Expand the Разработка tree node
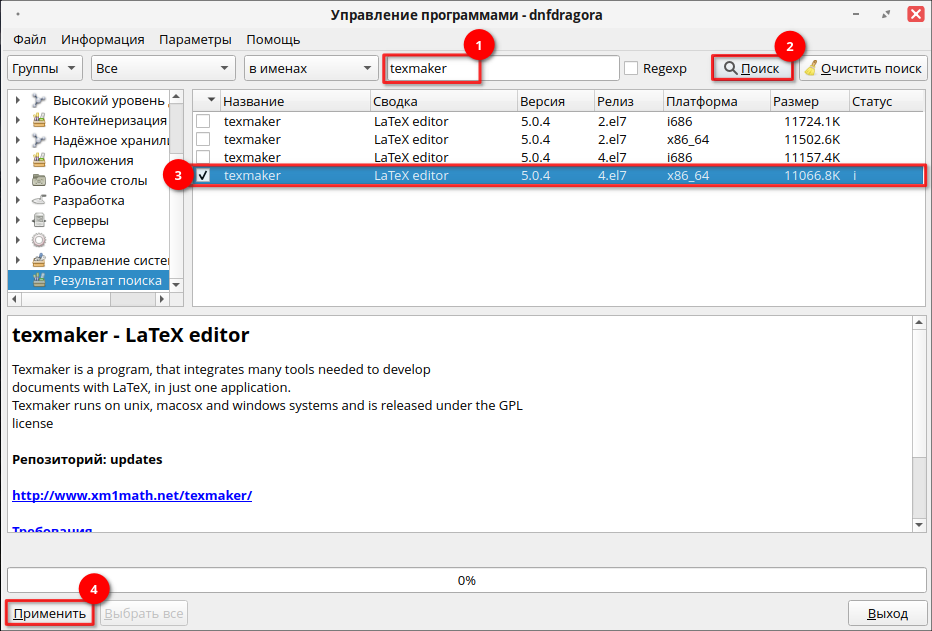The width and height of the screenshot is (932, 631). click(x=18, y=200)
